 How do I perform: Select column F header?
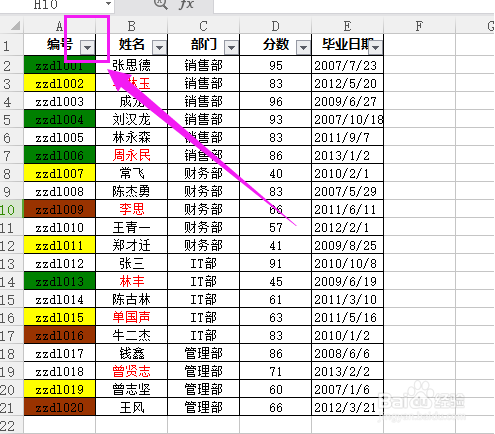point(420,26)
